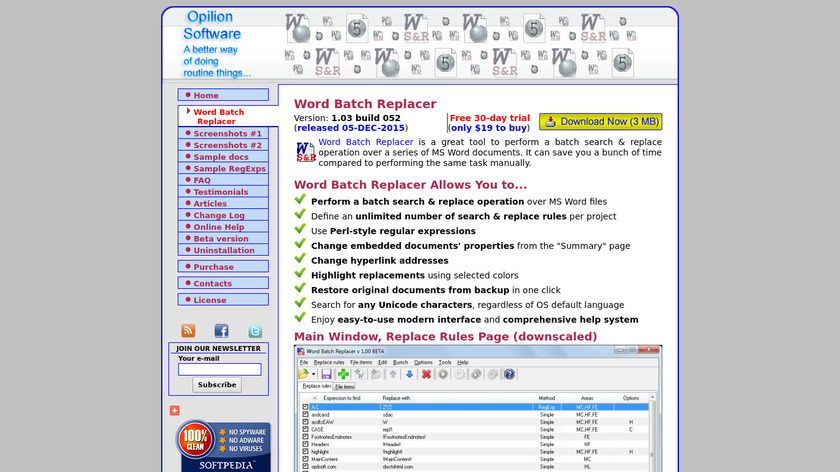Toggle checkbox of the CASE rule row

pos(305,429)
